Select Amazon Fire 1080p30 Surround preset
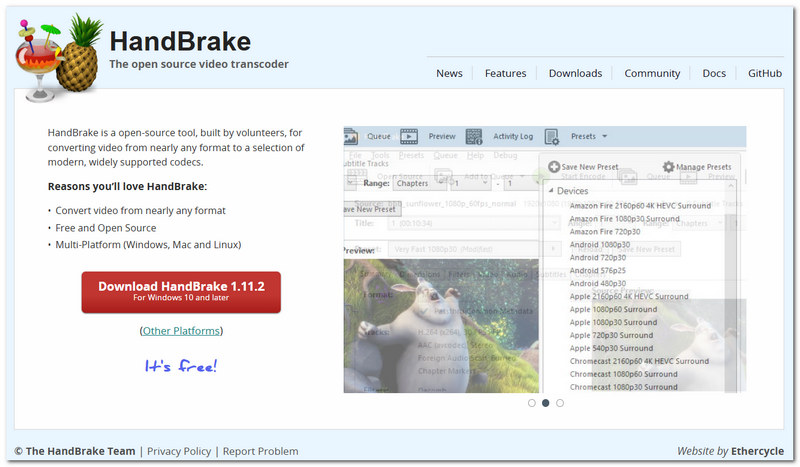Screen dimensions: 800x467 tap(624, 218)
